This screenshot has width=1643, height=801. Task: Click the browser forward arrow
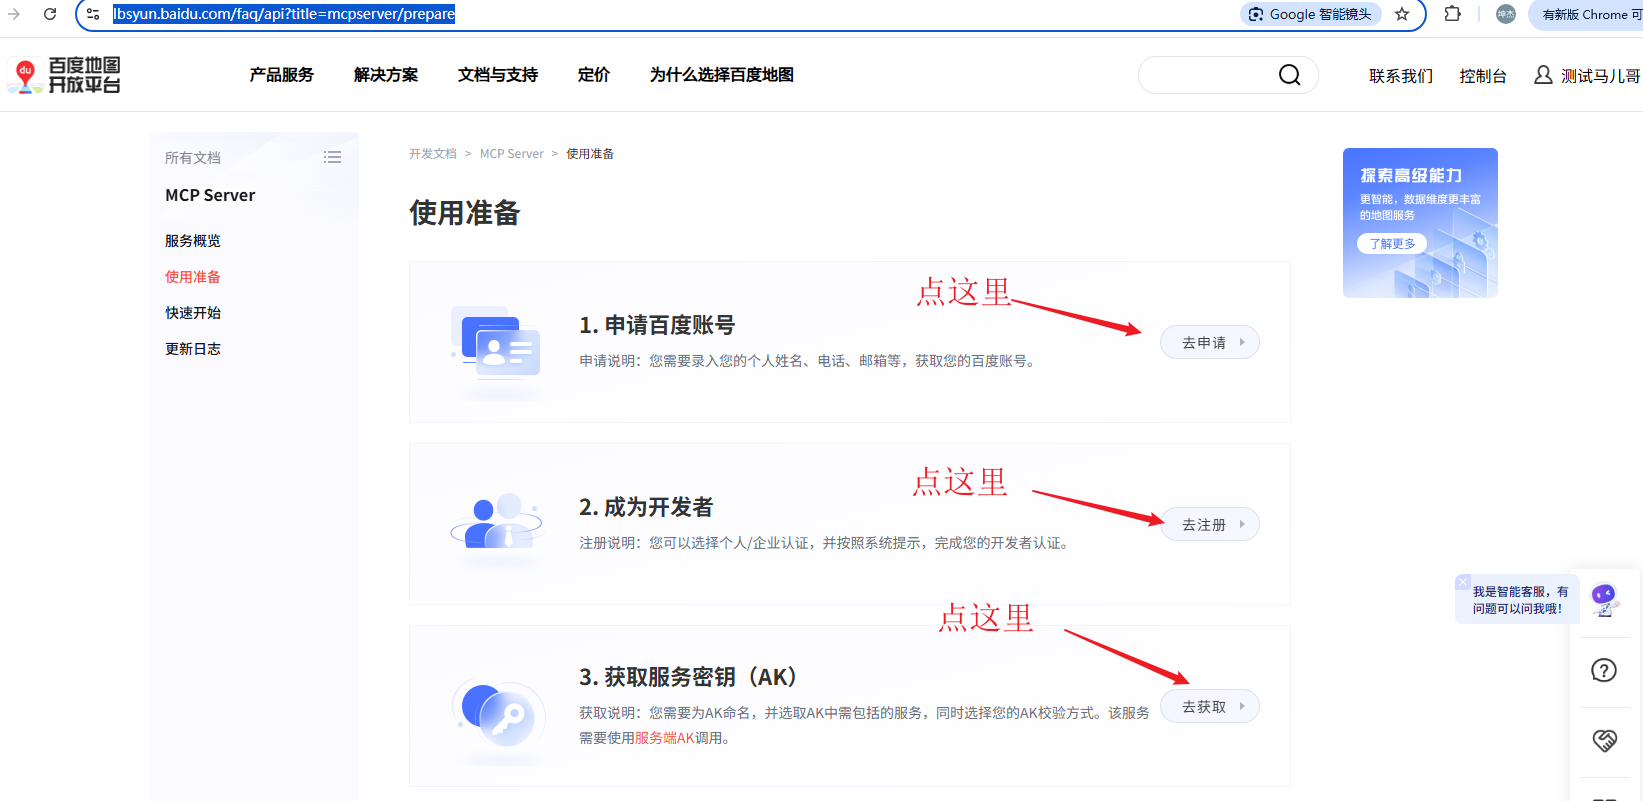tap(14, 14)
